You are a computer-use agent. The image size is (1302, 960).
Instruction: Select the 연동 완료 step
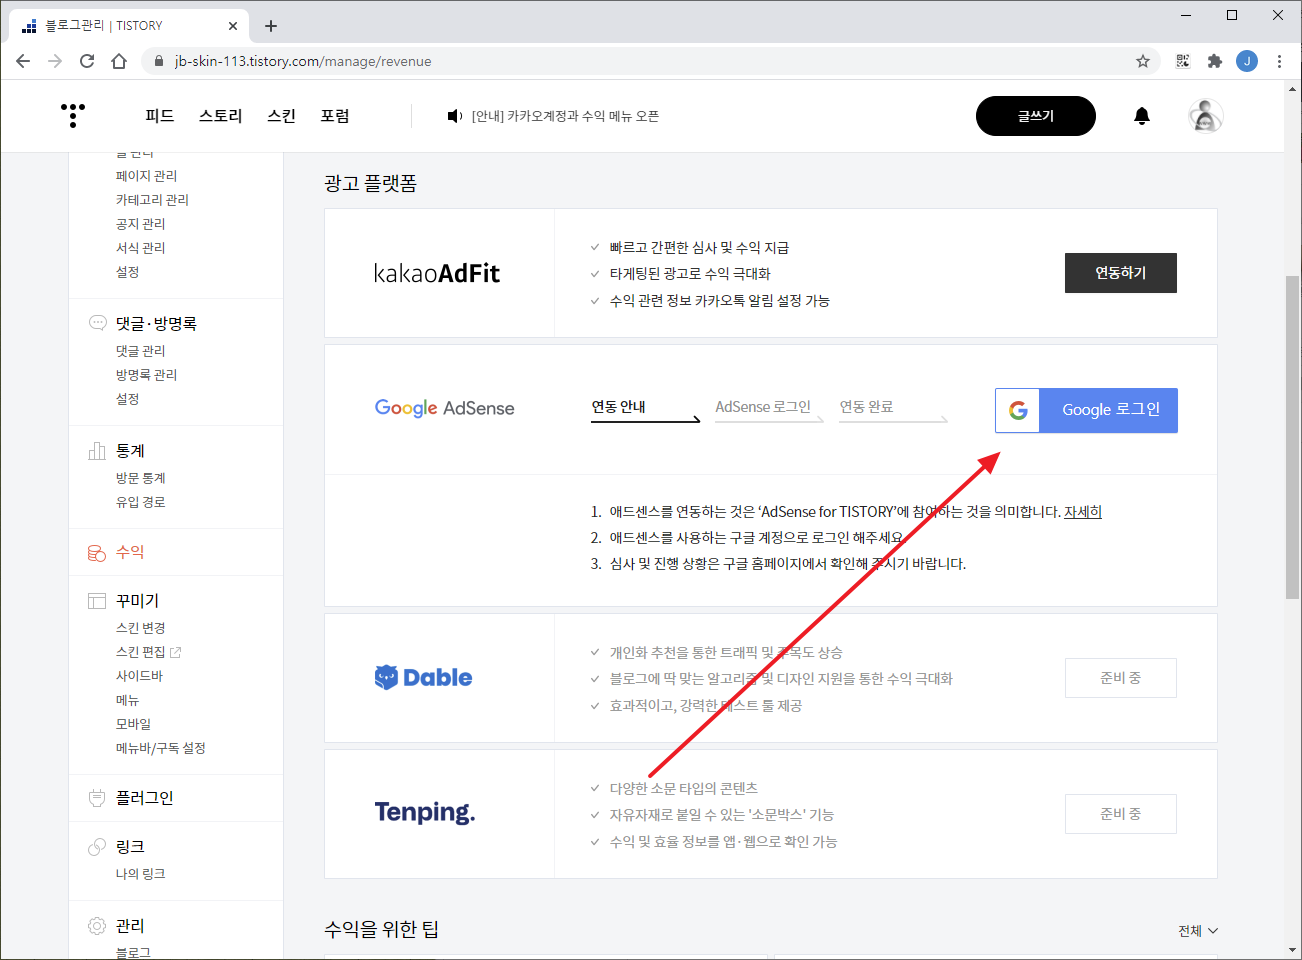point(893,408)
